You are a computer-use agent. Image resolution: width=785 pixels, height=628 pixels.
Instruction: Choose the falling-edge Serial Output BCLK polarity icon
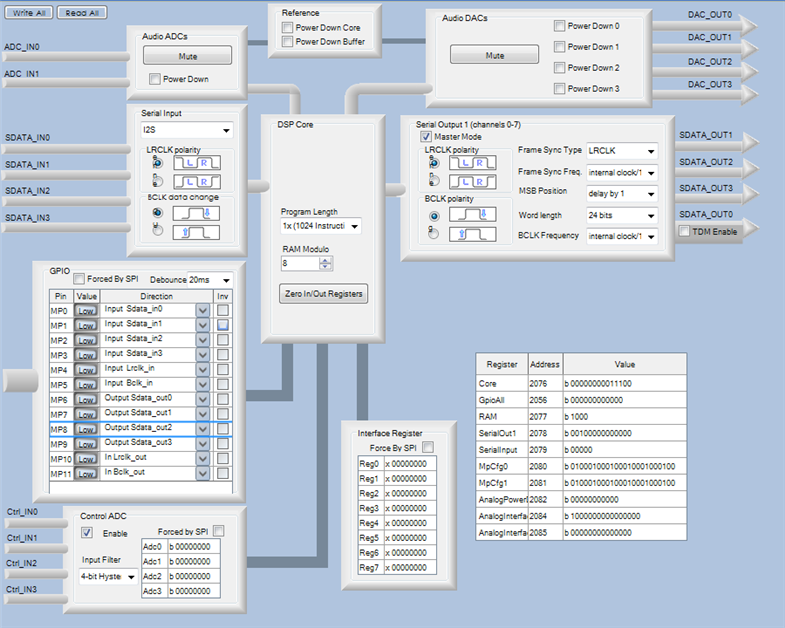(473, 215)
